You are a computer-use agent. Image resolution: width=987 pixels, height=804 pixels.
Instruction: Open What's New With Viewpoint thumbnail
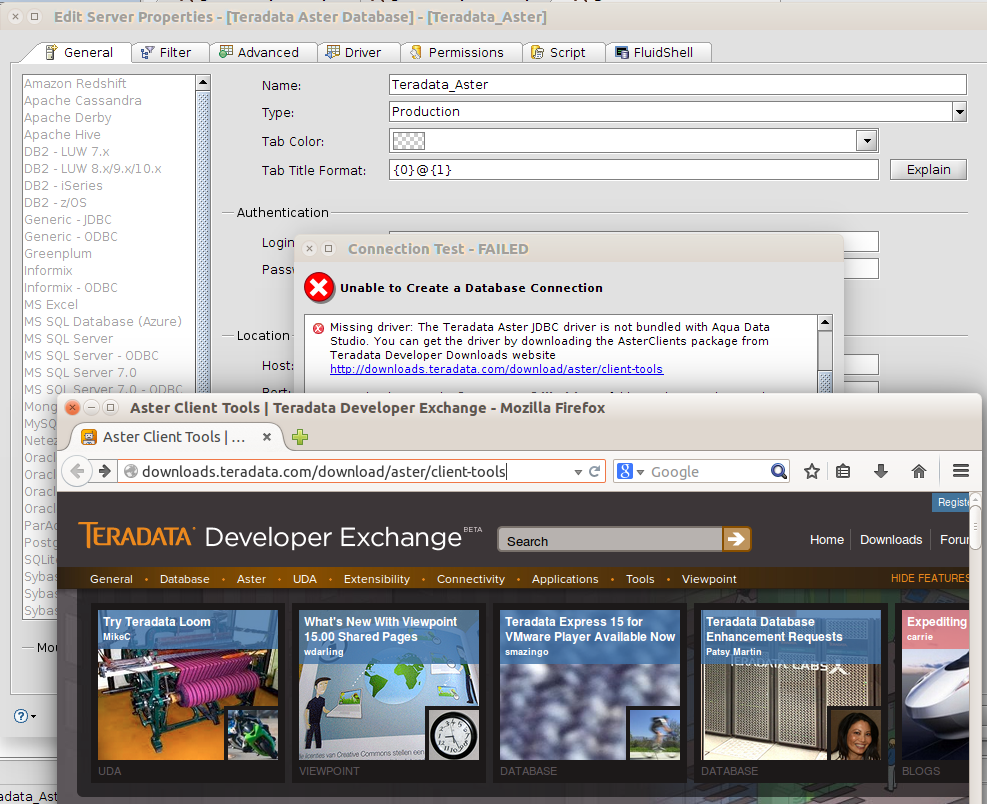[389, 684]
